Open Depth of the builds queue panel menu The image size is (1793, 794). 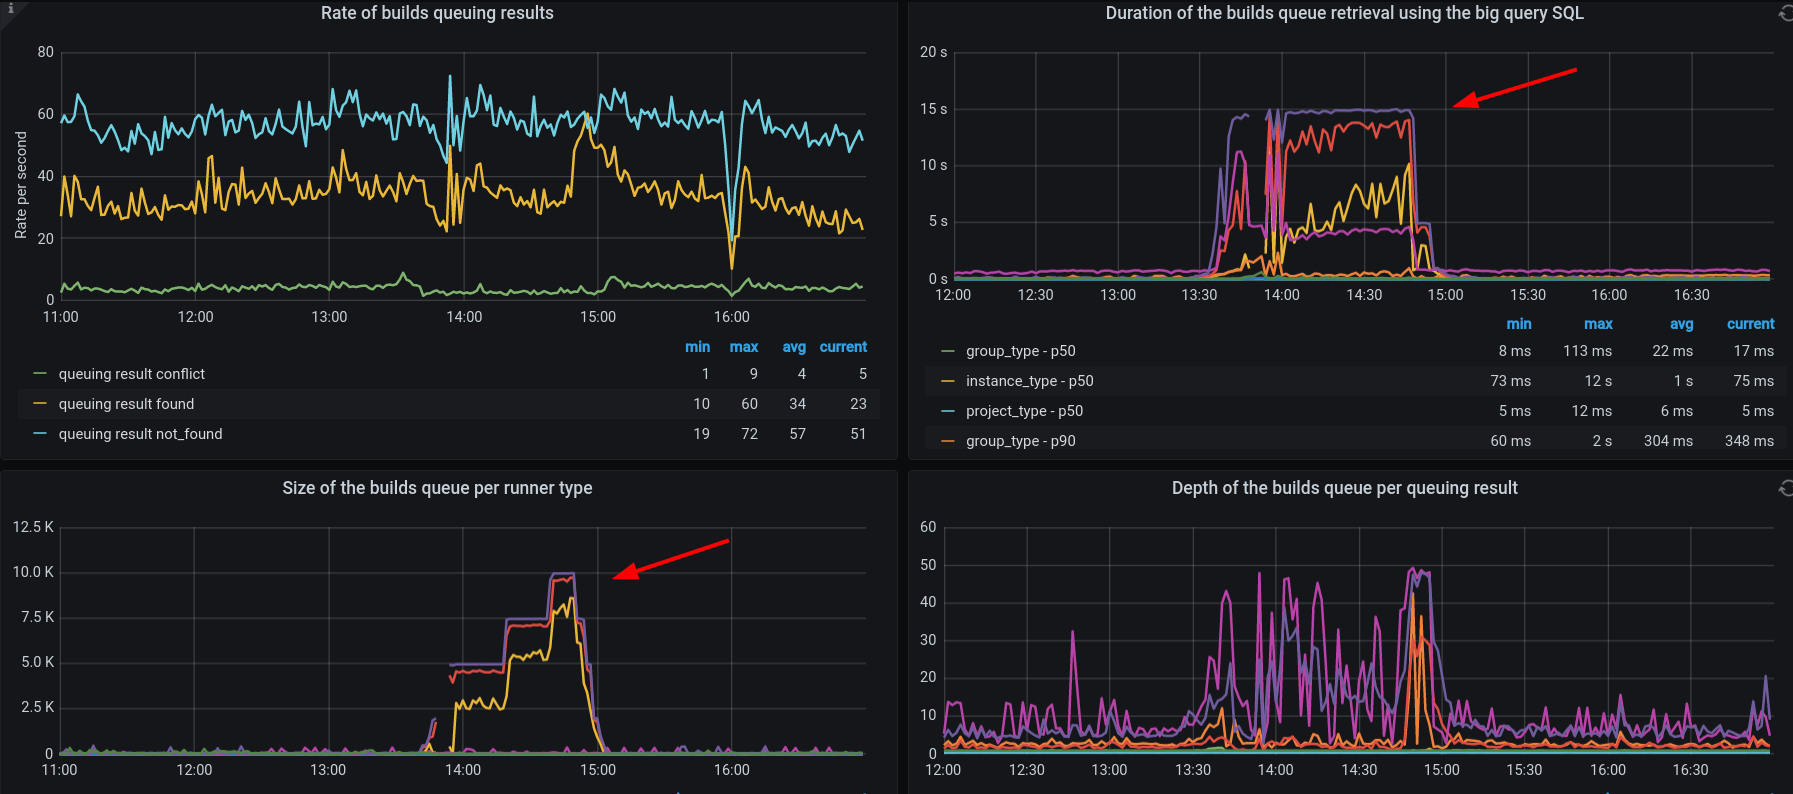pos(1344,488)
